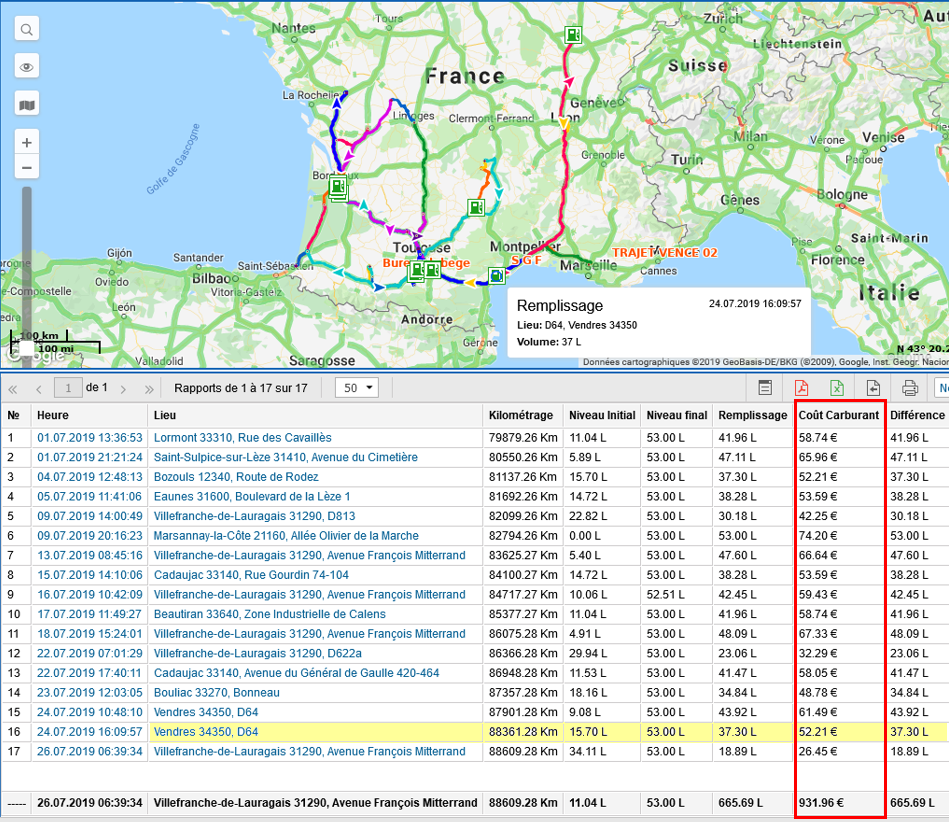Open Cadaujac 33140, Rue Gourdin 74-104
The height and width of the screenshot is (822, 949).
pos(251,575)
